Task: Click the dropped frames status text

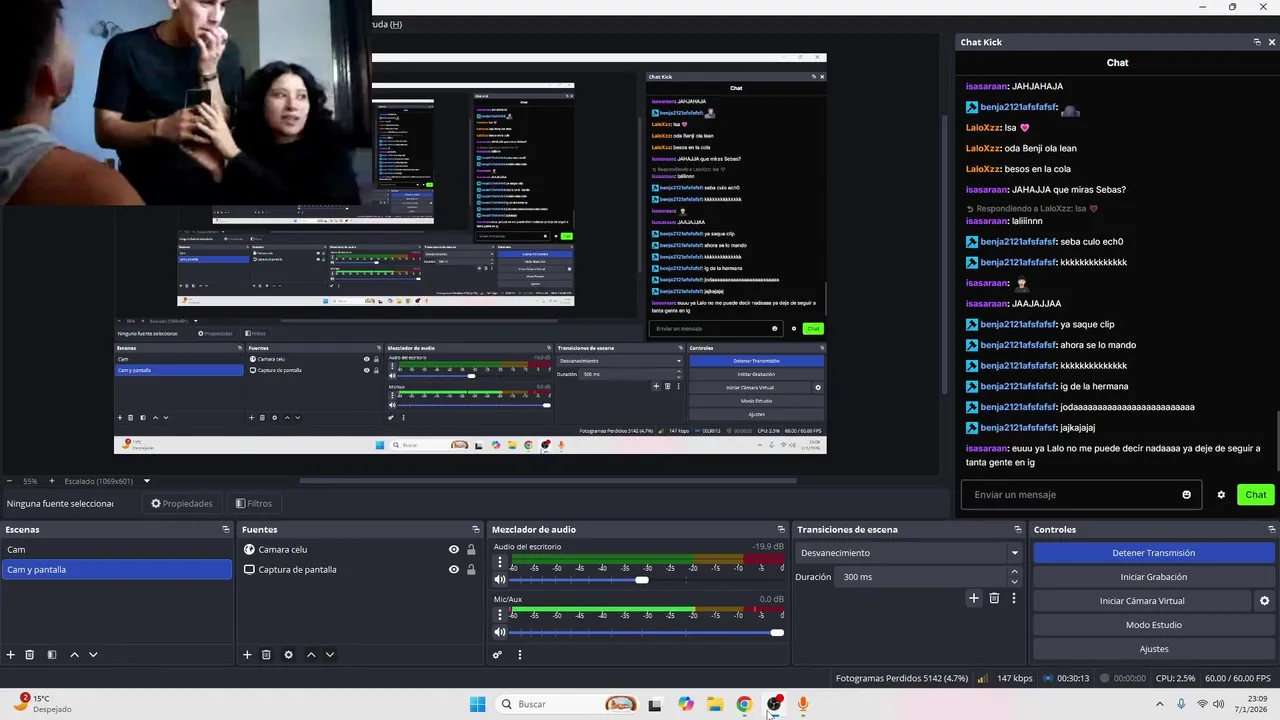Action: (902, 678)
